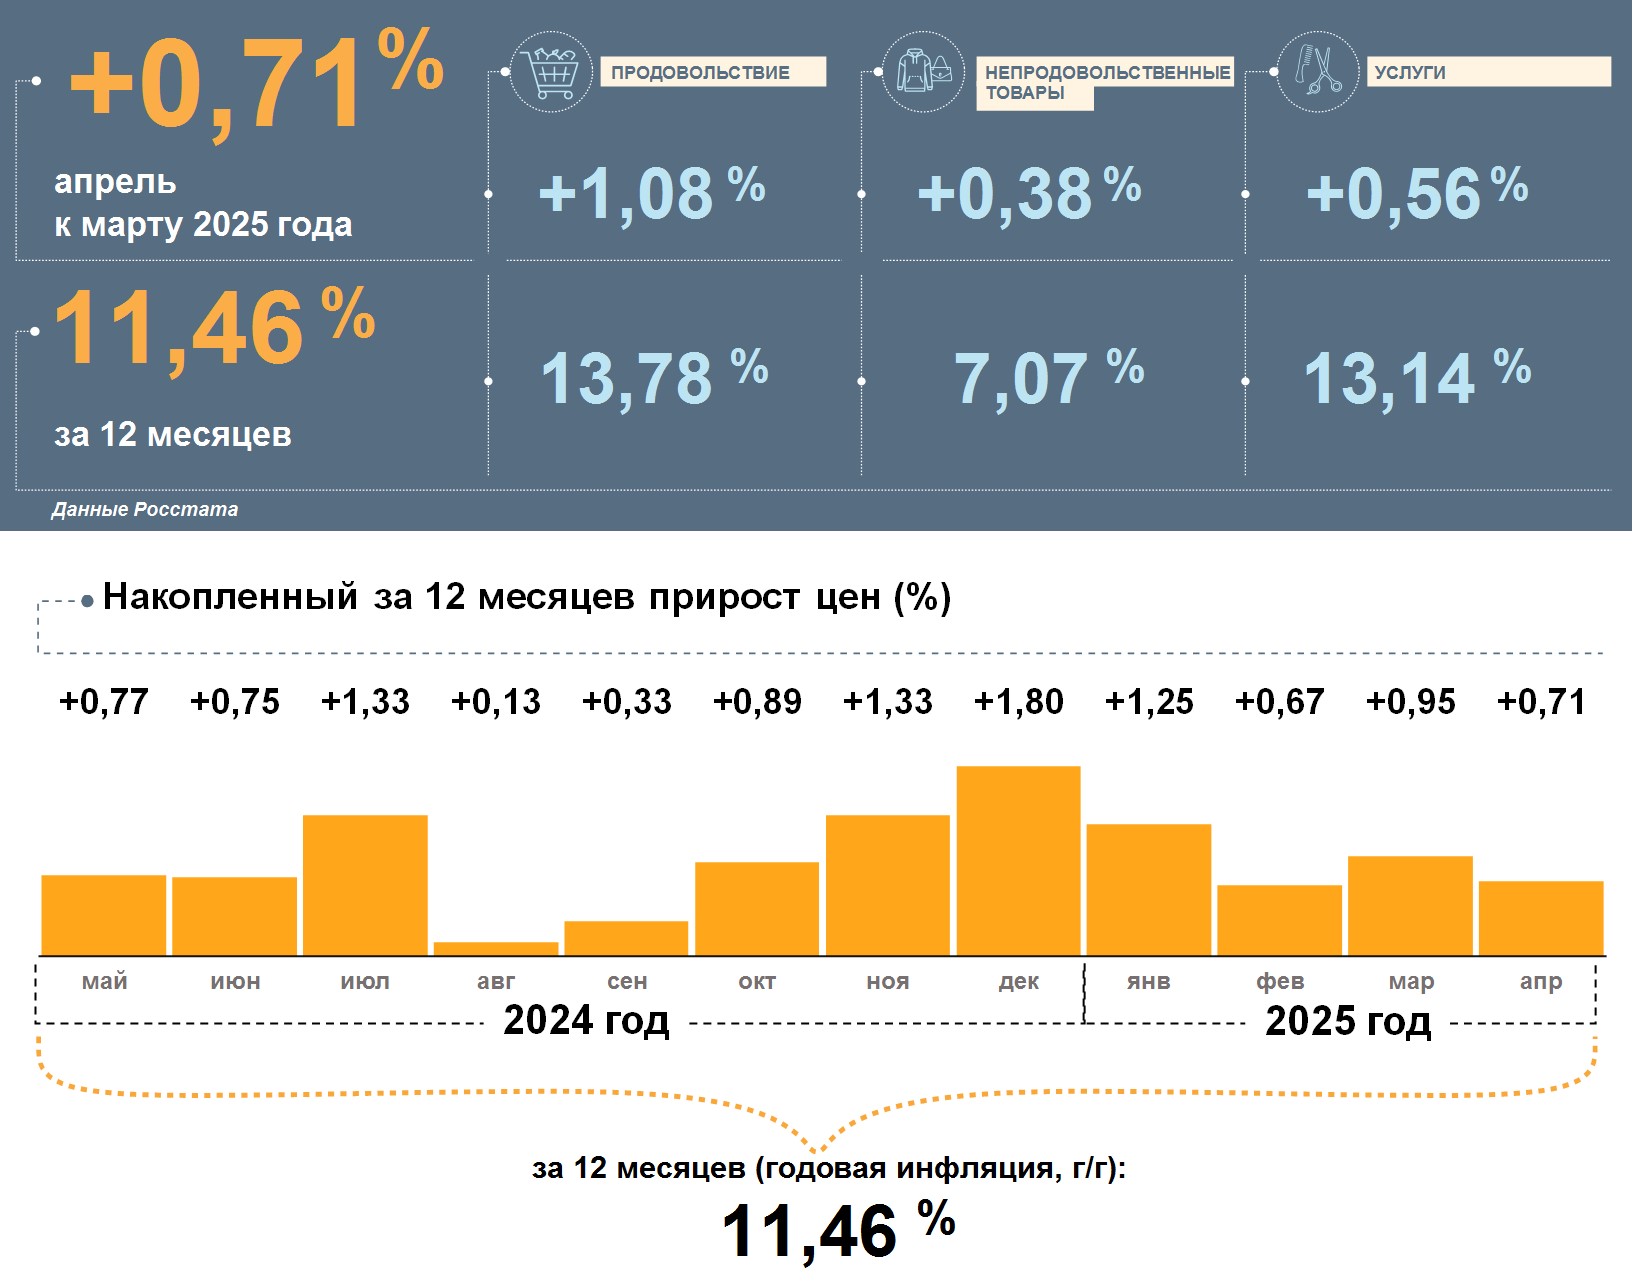Click the +1,80 value above December
Viewport: 1633px width, 1285px height.
pyautogui.click(x=1018, y=702)
